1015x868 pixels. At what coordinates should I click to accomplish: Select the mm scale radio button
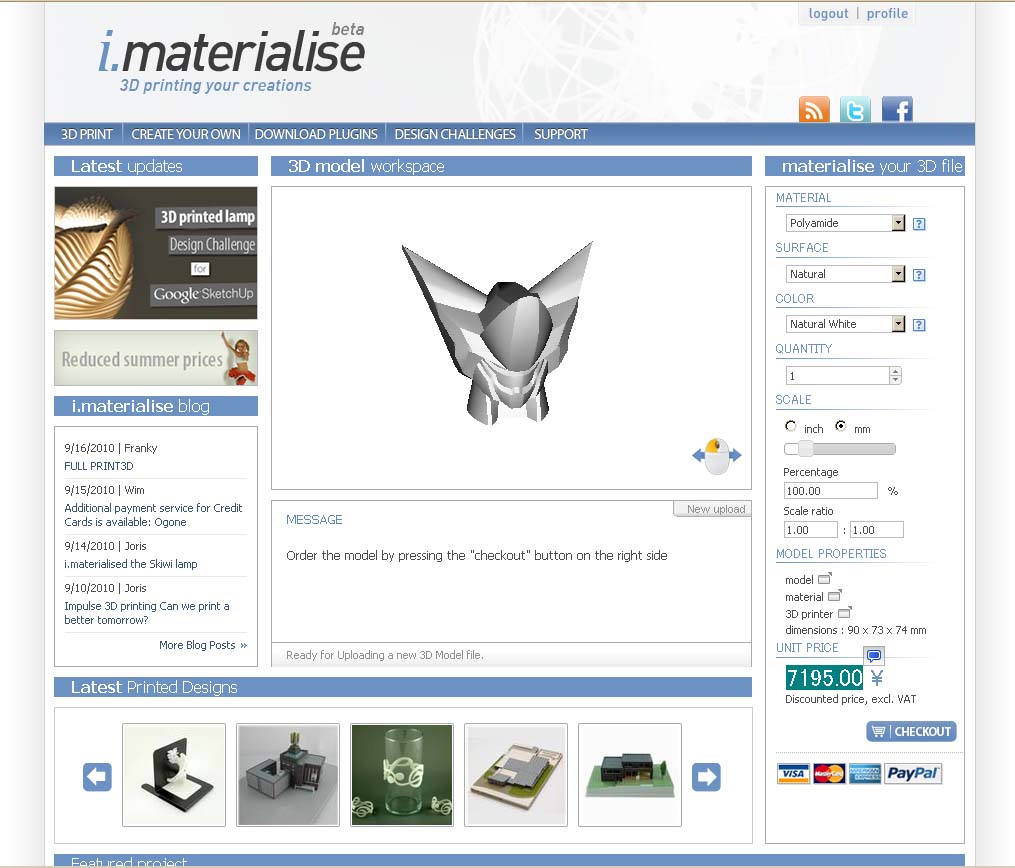(840, 426)
